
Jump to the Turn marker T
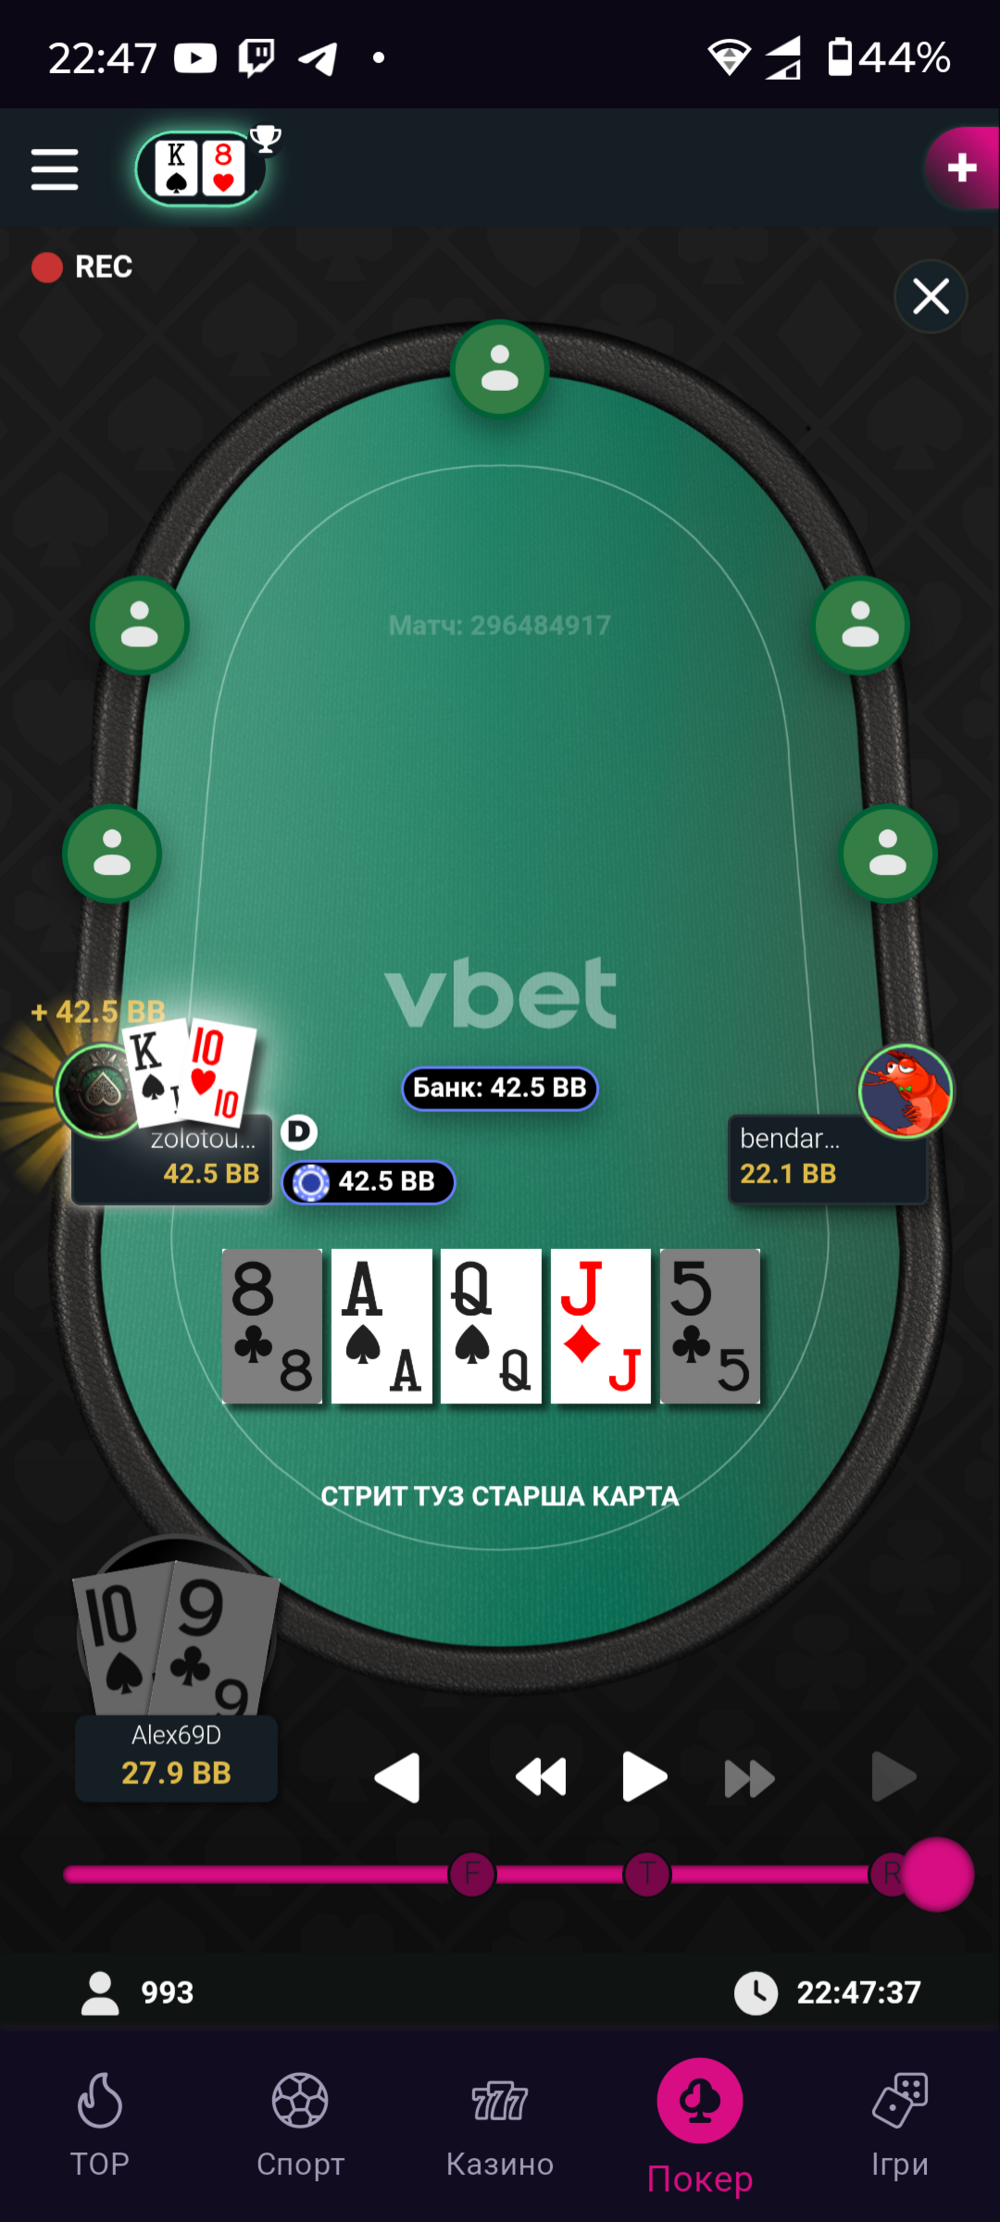(x=647, y=1874)
